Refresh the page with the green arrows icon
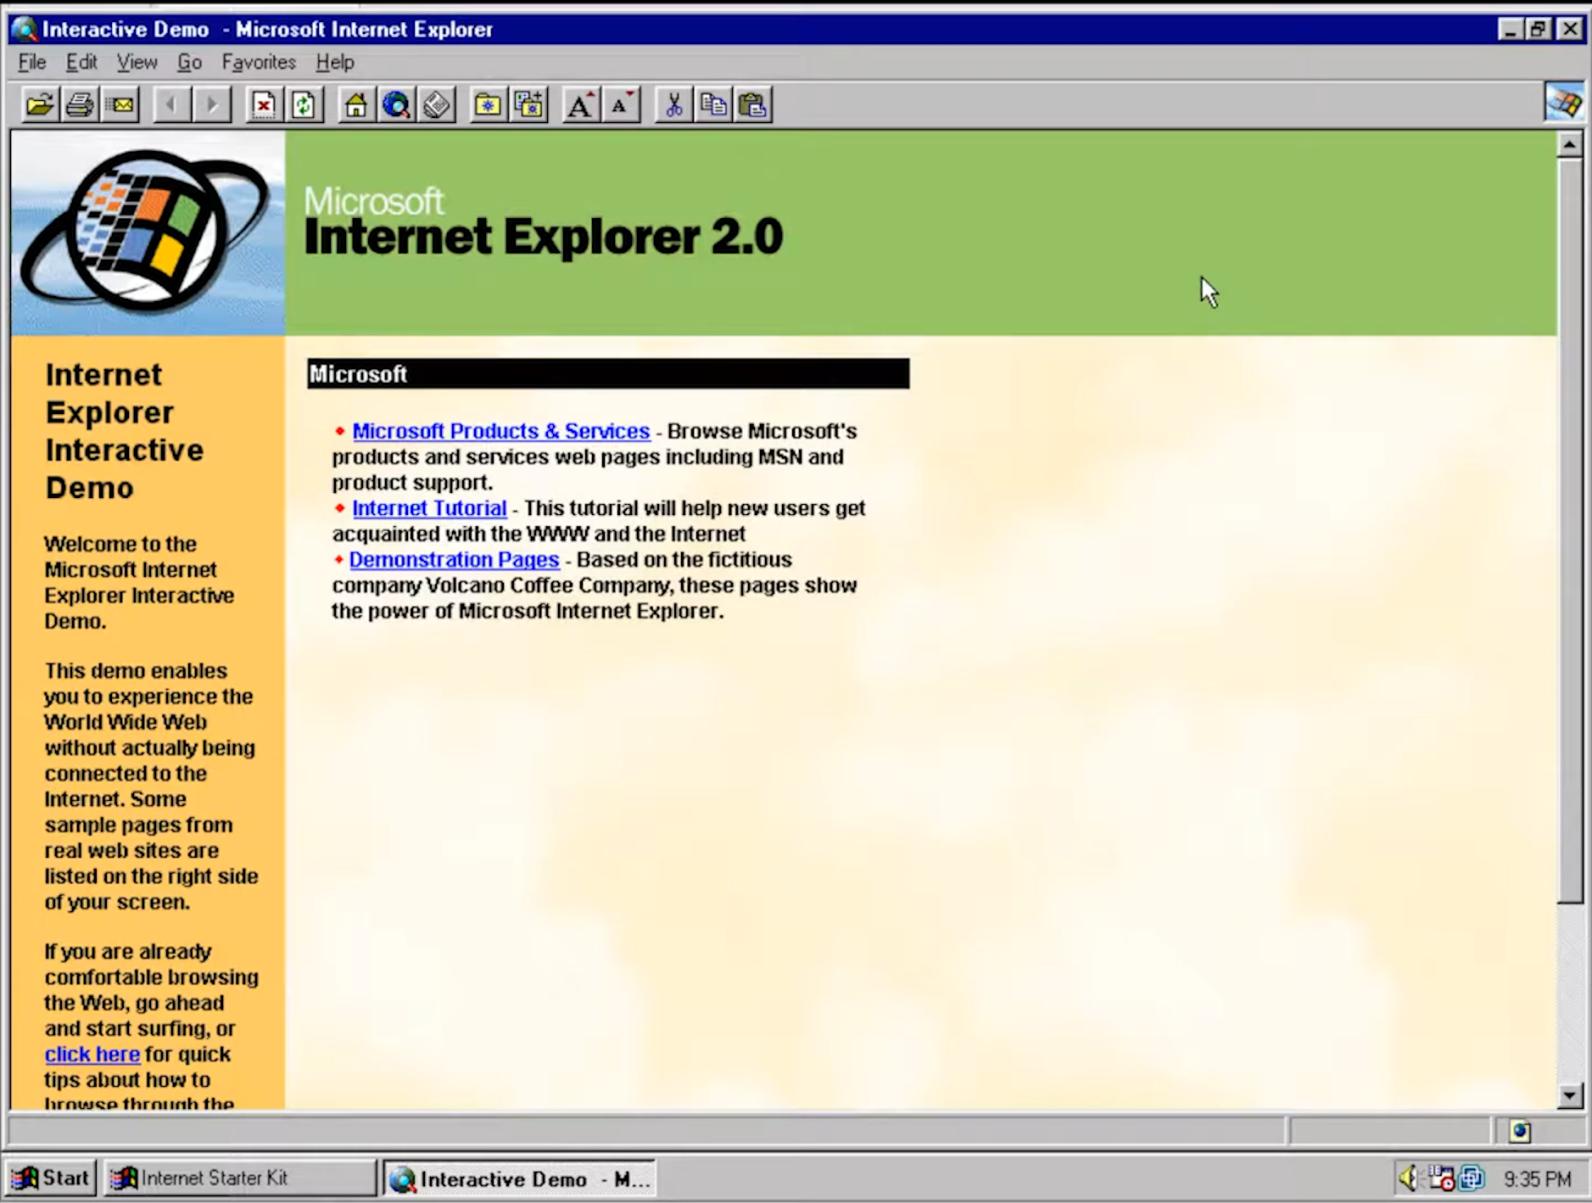Screen dimensions: 1592x1203 pyautogui.click(x=304, y=105)
